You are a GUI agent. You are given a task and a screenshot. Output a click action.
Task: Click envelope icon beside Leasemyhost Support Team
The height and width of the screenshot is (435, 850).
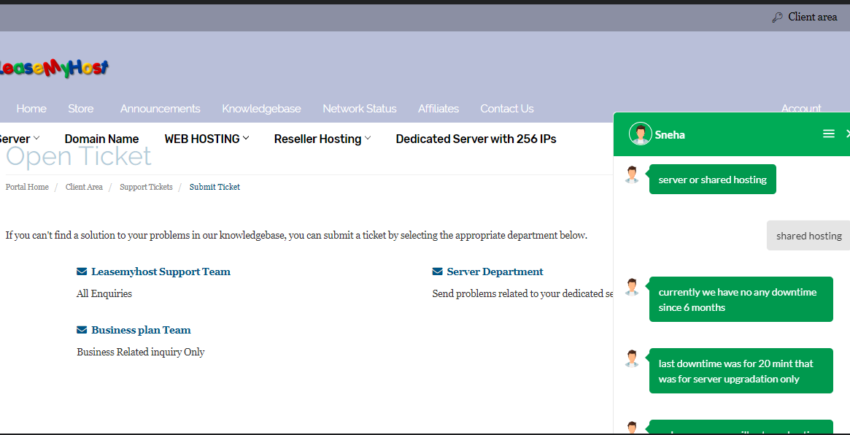82,271
